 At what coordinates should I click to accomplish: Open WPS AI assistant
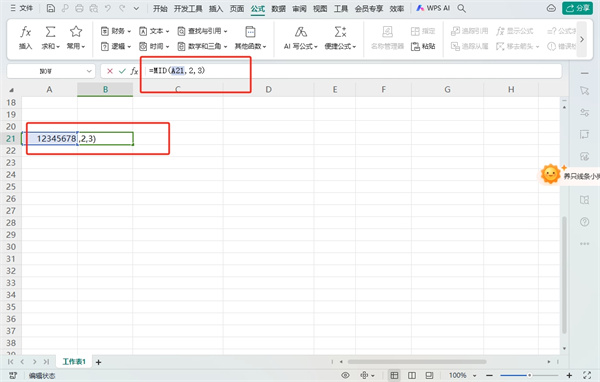pos(433,8)
